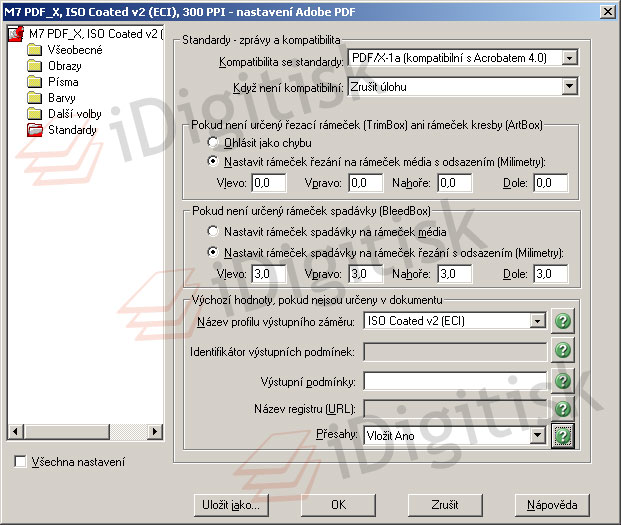Click the BleedBox Nahoře 3,0 field
The height and width of the screenshot is (525, 621).
pos(455,274)
